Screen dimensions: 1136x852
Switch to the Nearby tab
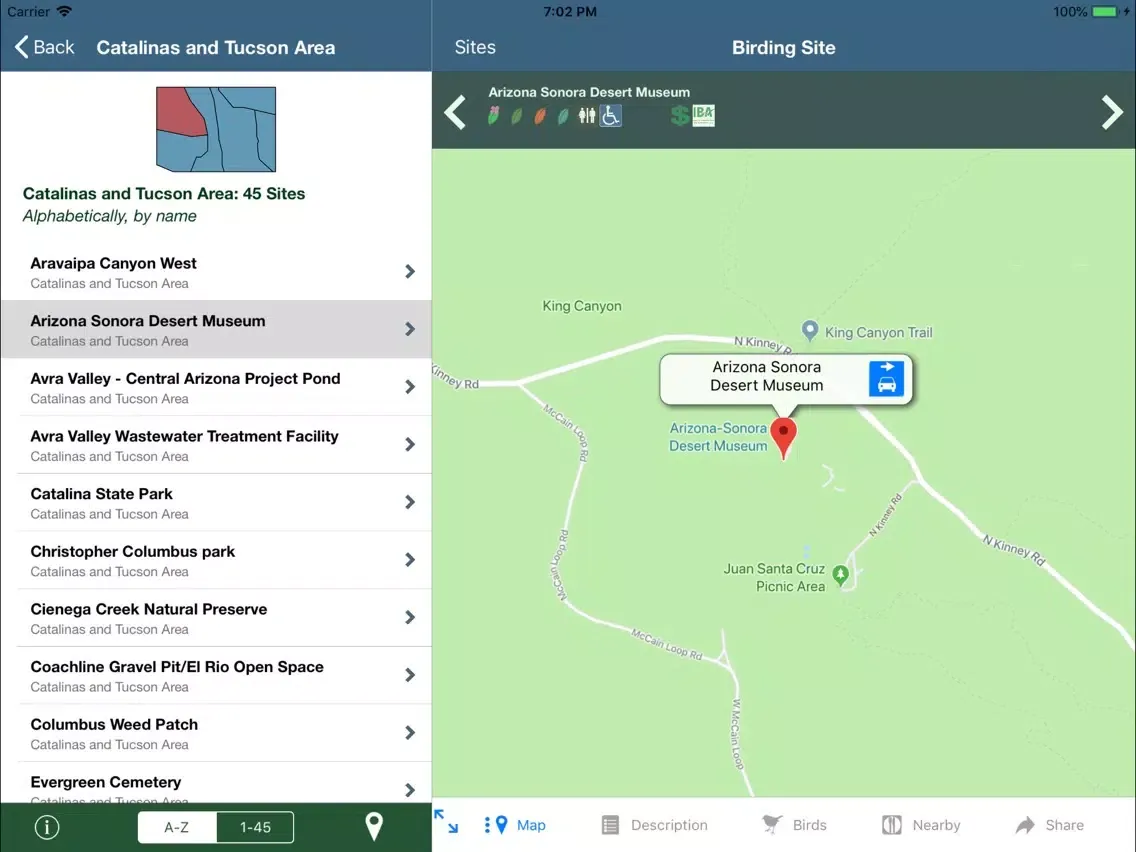coord(921,825)
